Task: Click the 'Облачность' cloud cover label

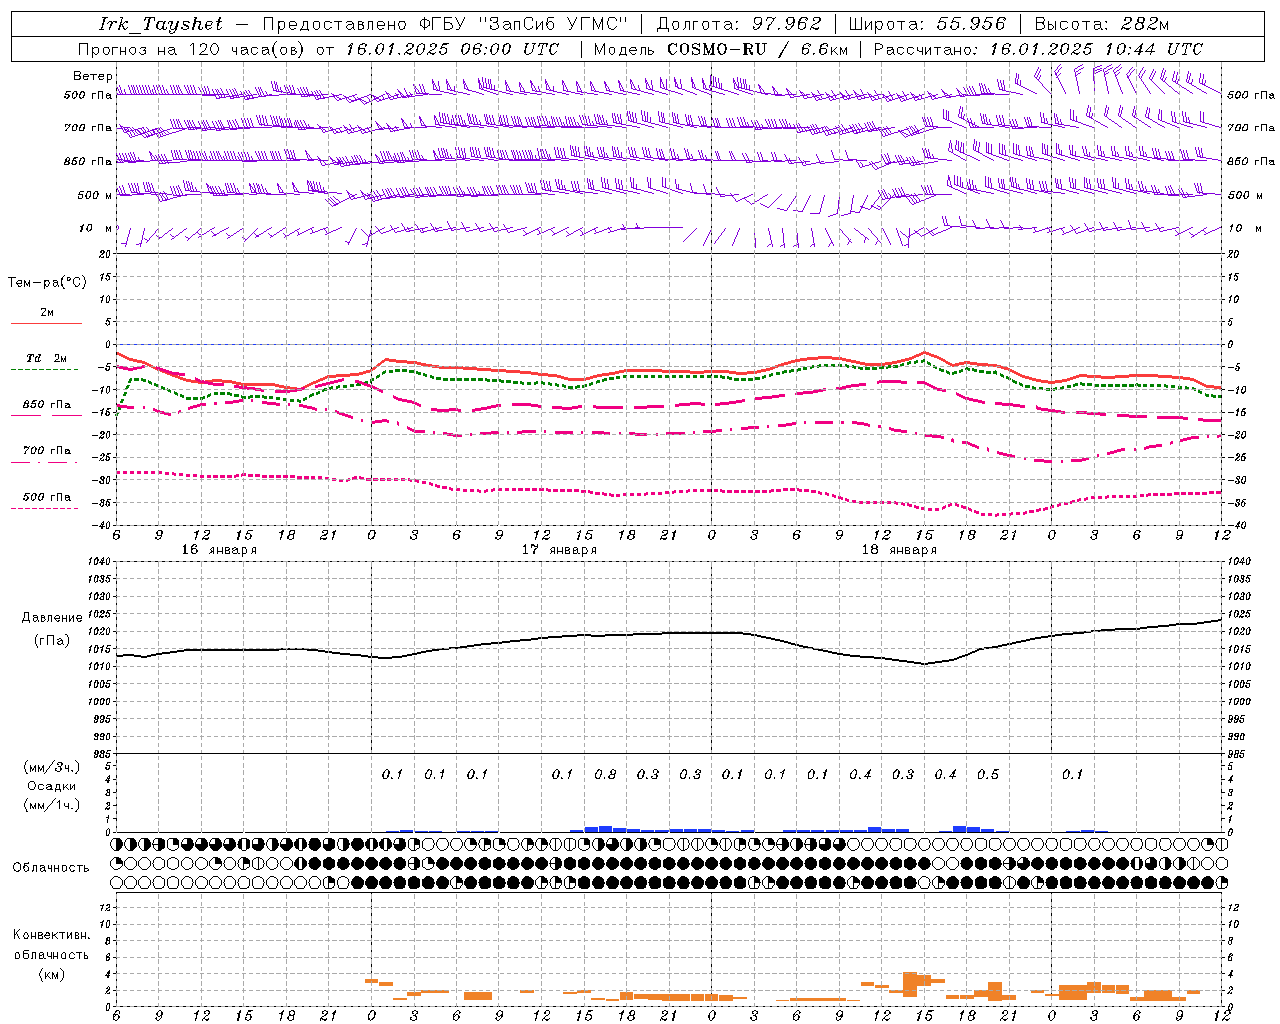Action: 51,868
